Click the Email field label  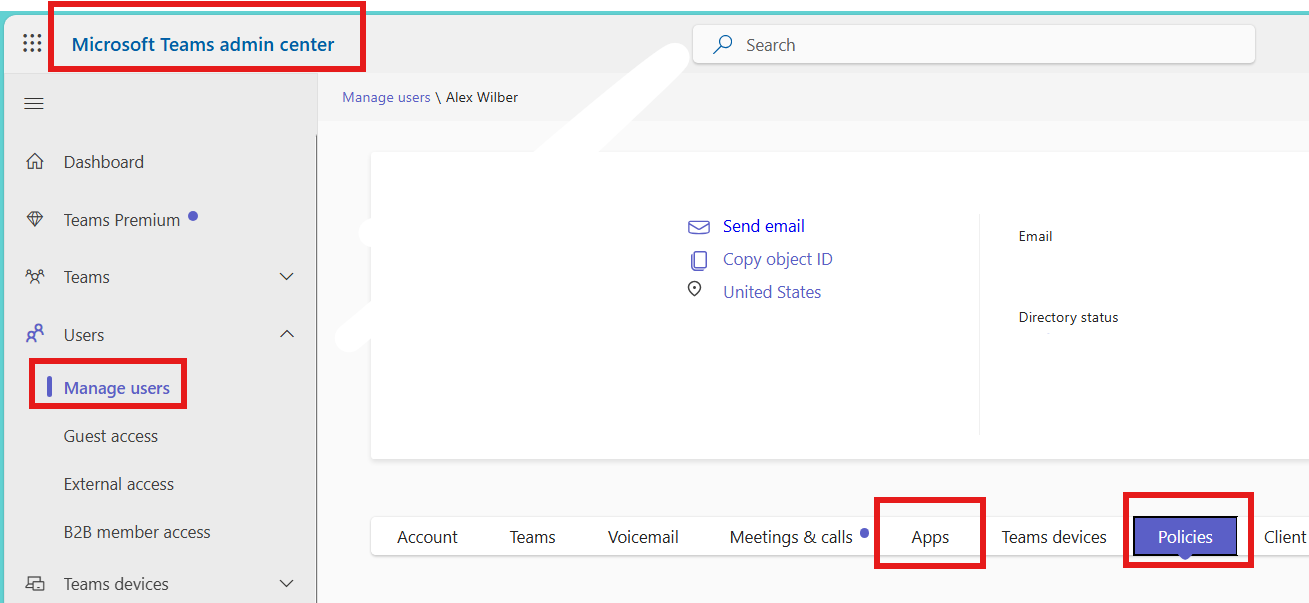(1035, 237)
